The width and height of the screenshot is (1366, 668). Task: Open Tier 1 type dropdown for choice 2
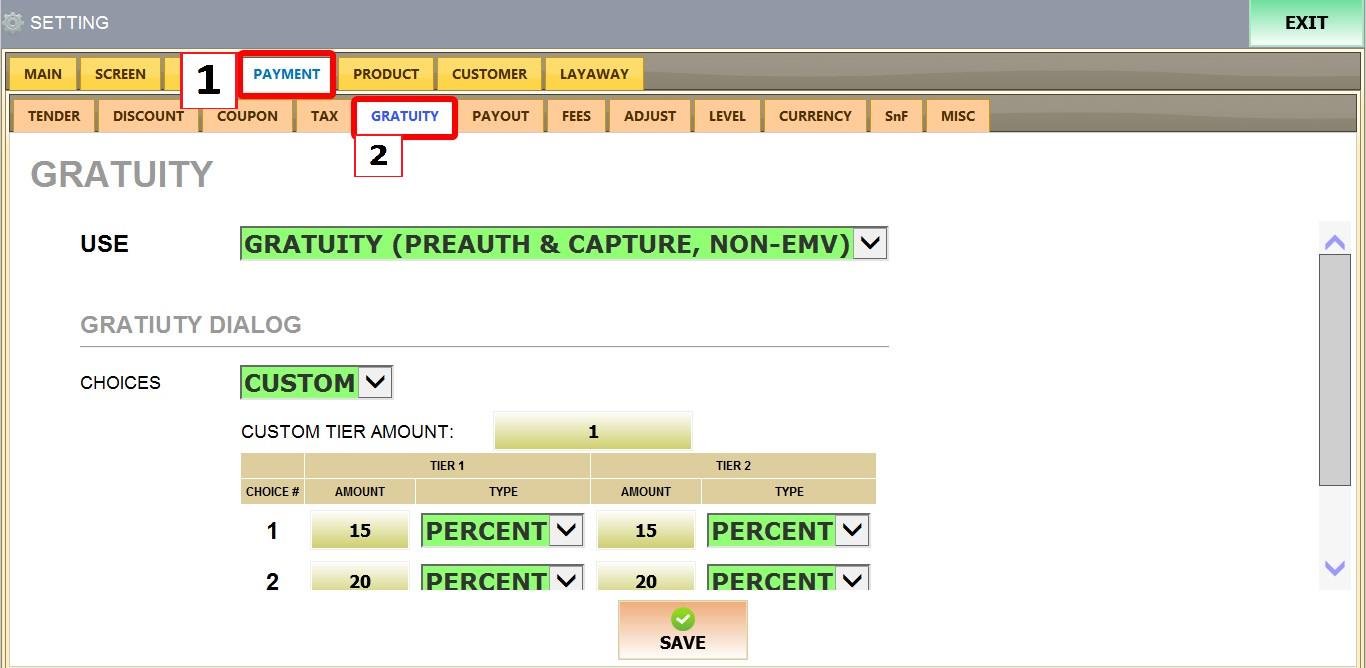tap(566, 578)
